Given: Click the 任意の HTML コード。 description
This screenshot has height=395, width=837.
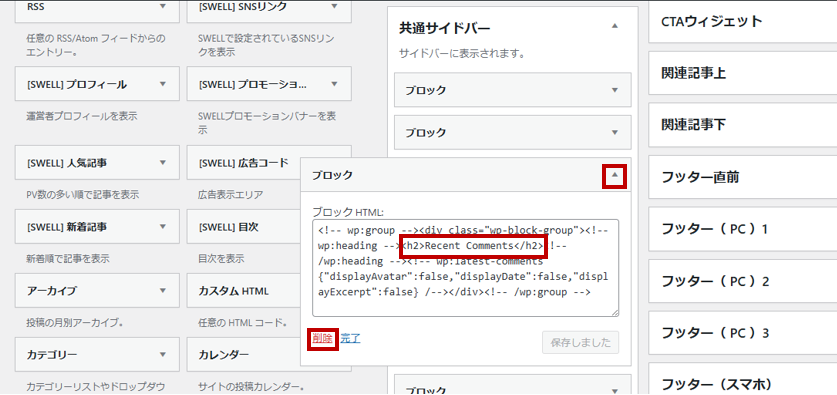Looking at the screenshot, I should 242,323.
